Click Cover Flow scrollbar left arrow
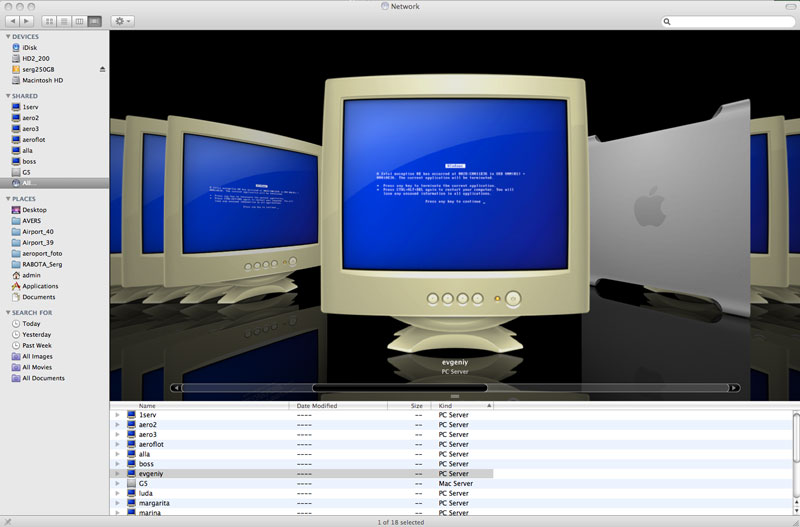Viewport: 800px width, 527px height. pos(176,388)
